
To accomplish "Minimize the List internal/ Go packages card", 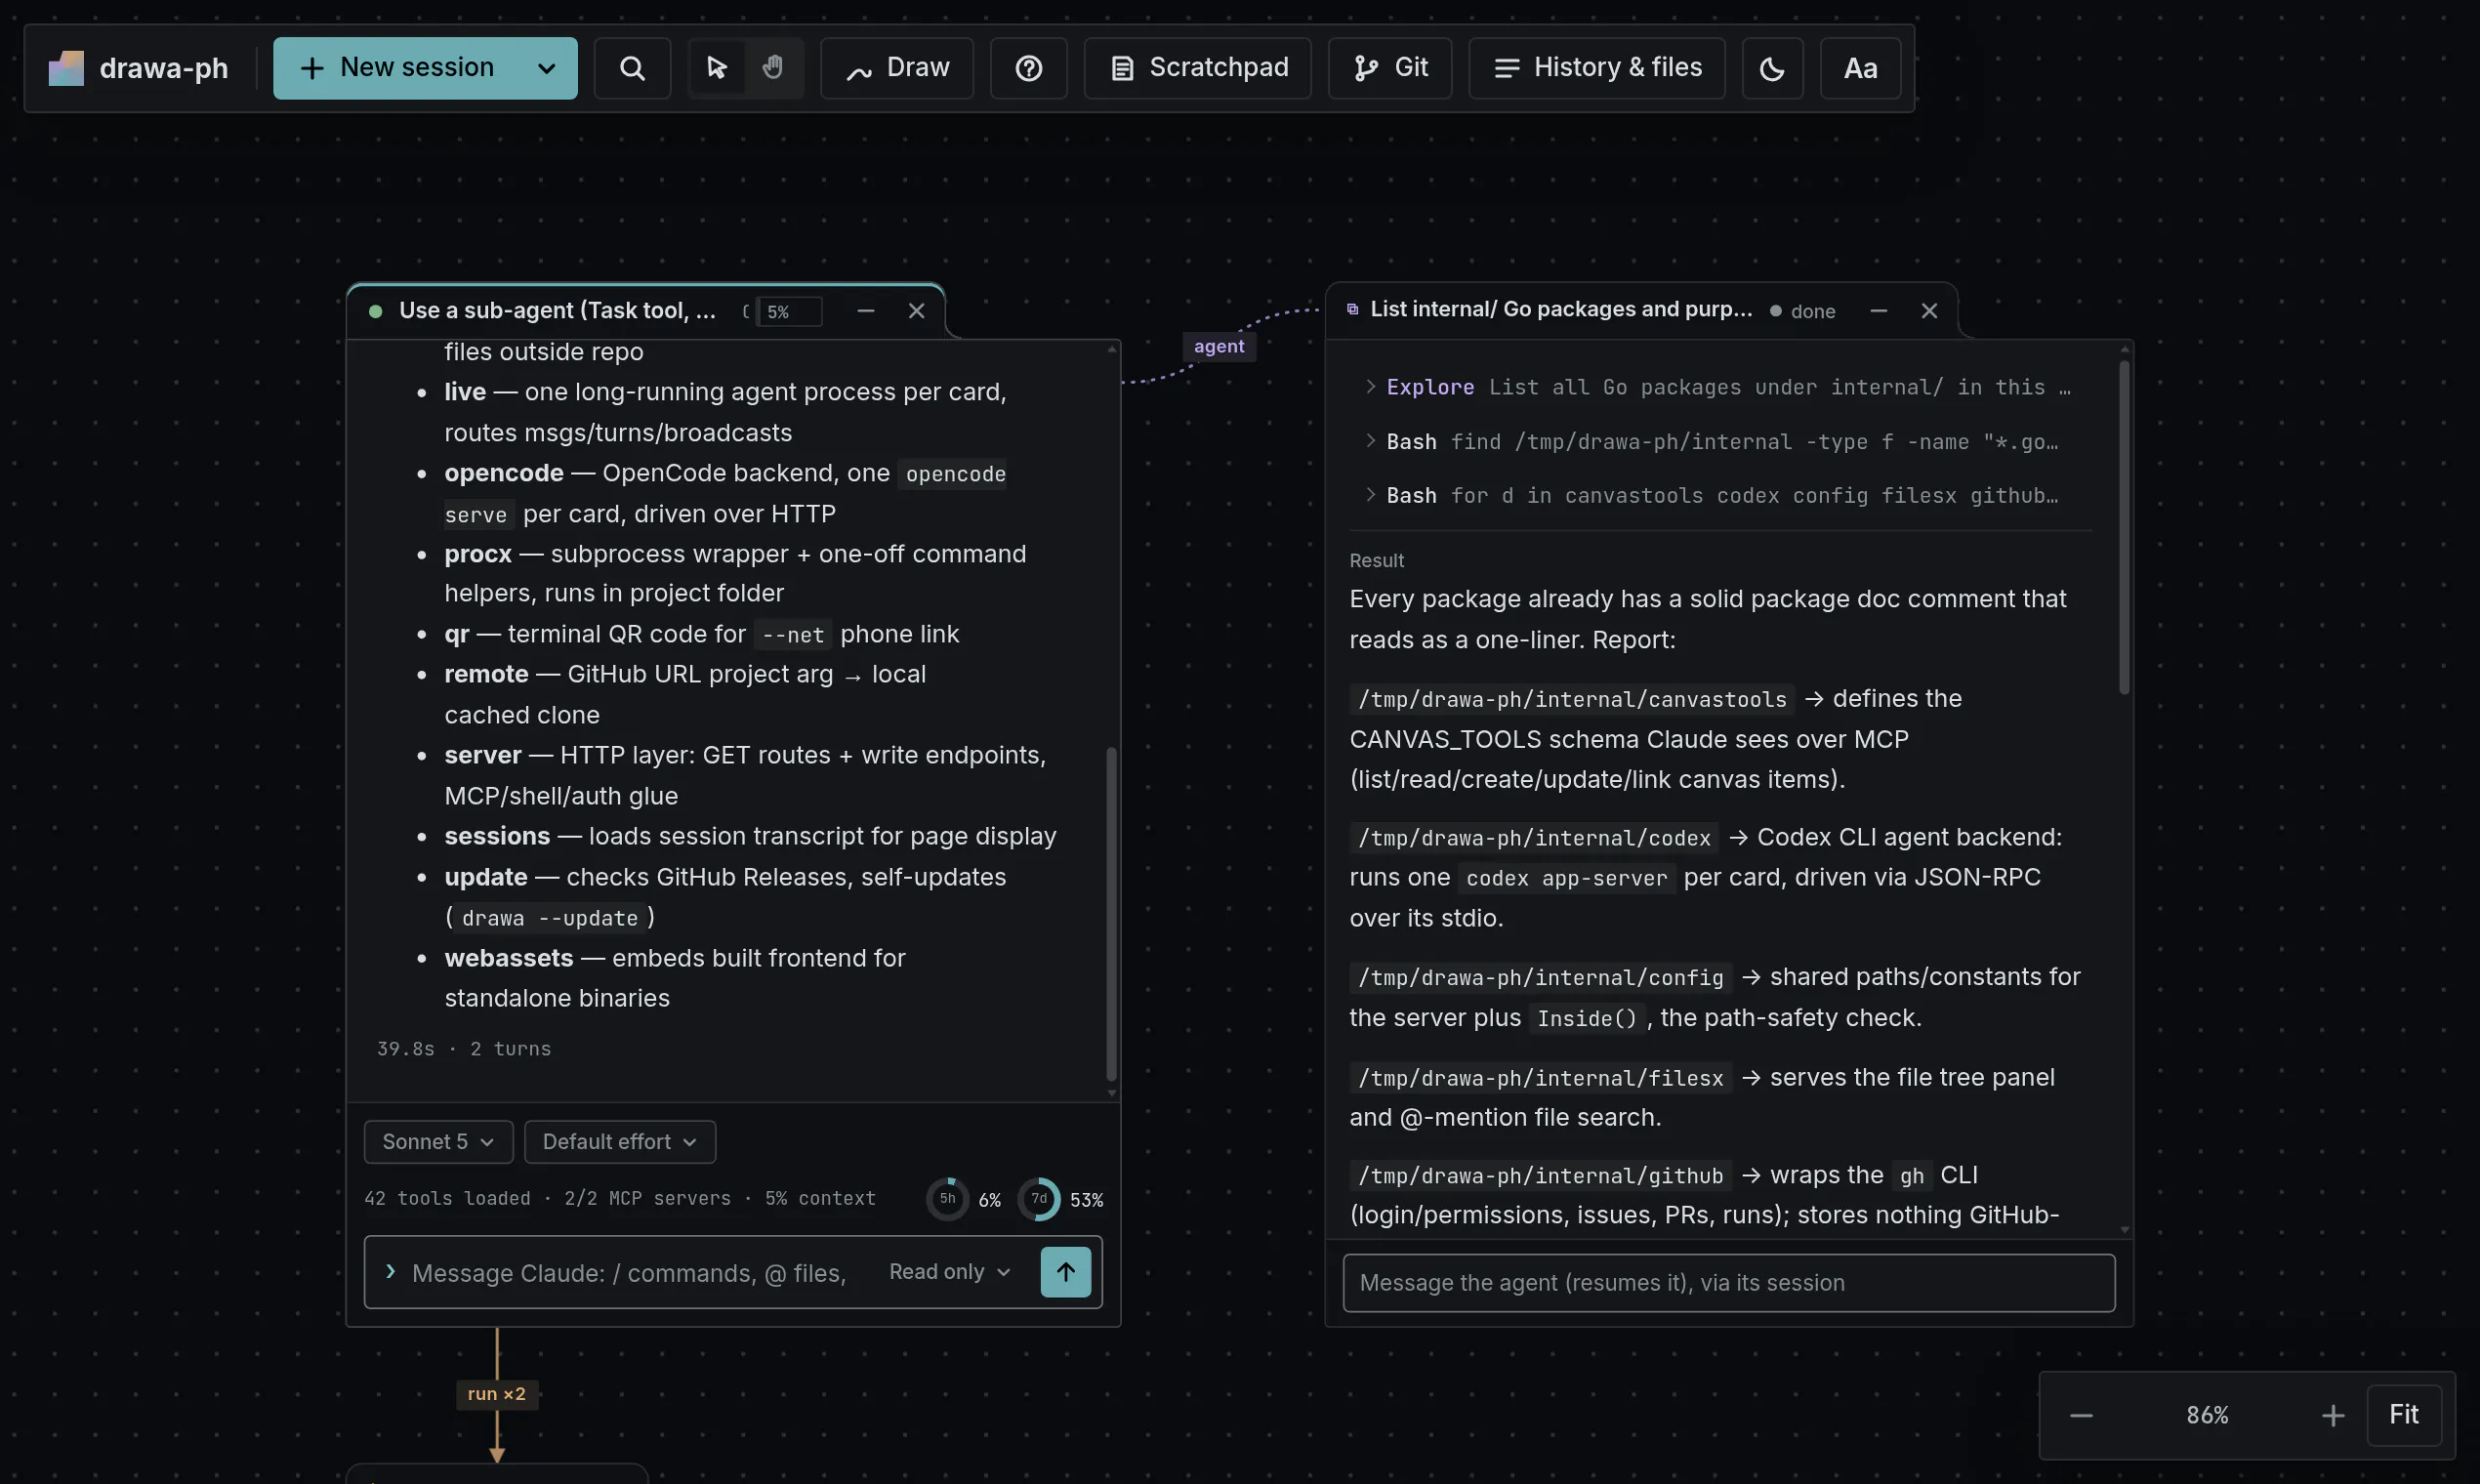I will tap(1878, 311).
